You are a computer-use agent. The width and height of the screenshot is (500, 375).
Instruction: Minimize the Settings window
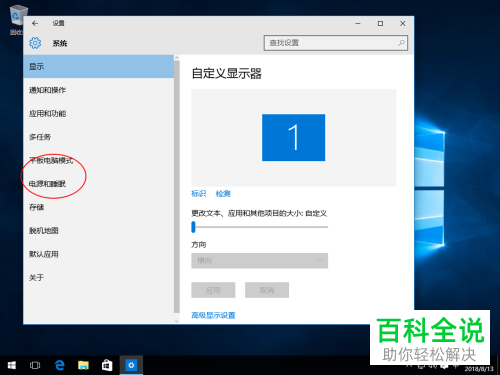(358, 23)
